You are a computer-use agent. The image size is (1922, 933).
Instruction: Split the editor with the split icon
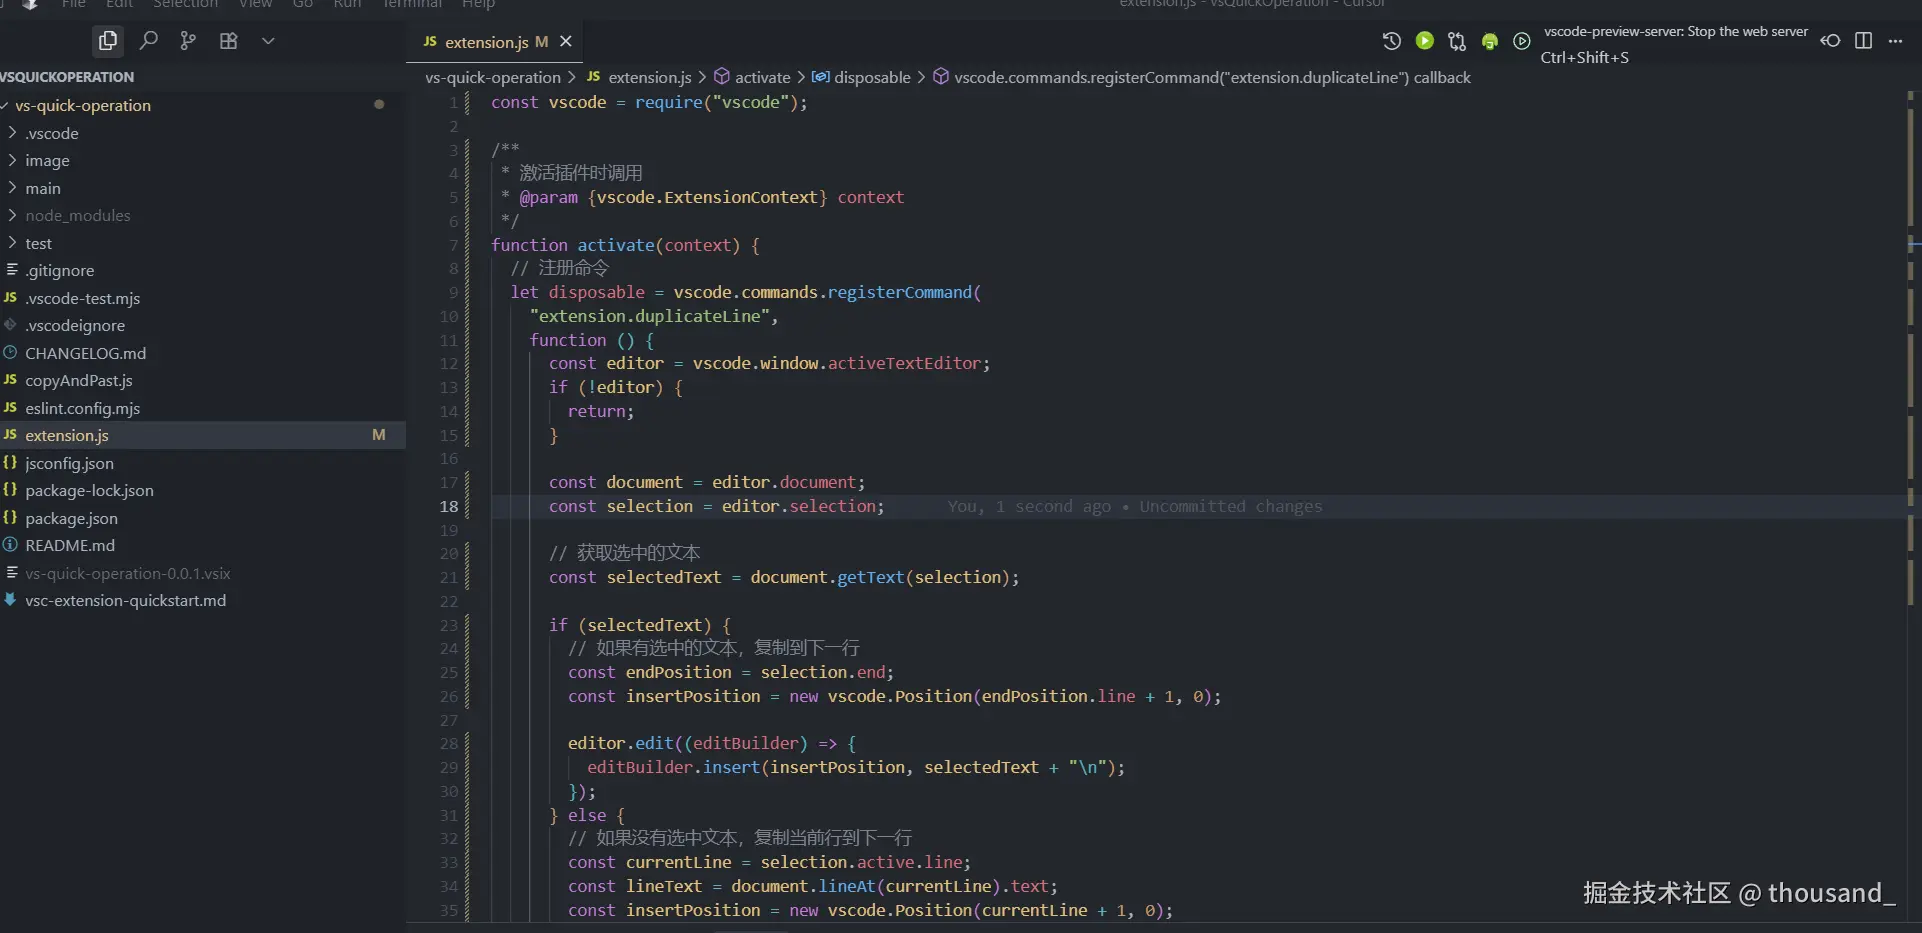1863,41
